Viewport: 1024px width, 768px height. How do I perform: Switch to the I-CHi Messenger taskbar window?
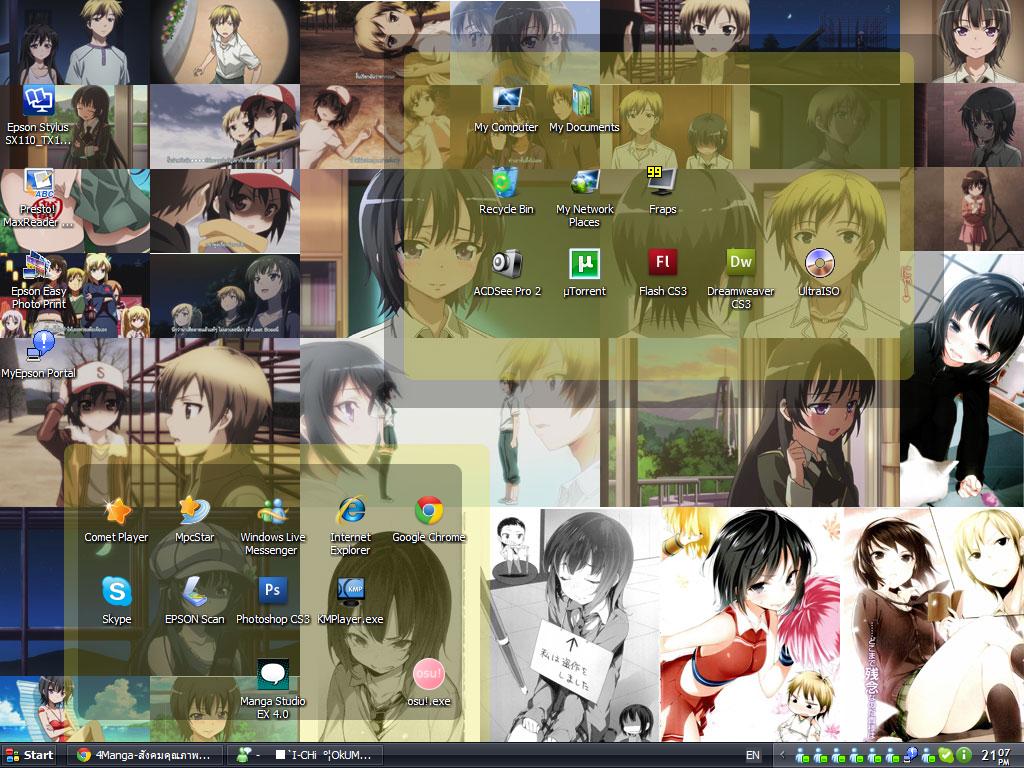(304, 755)
